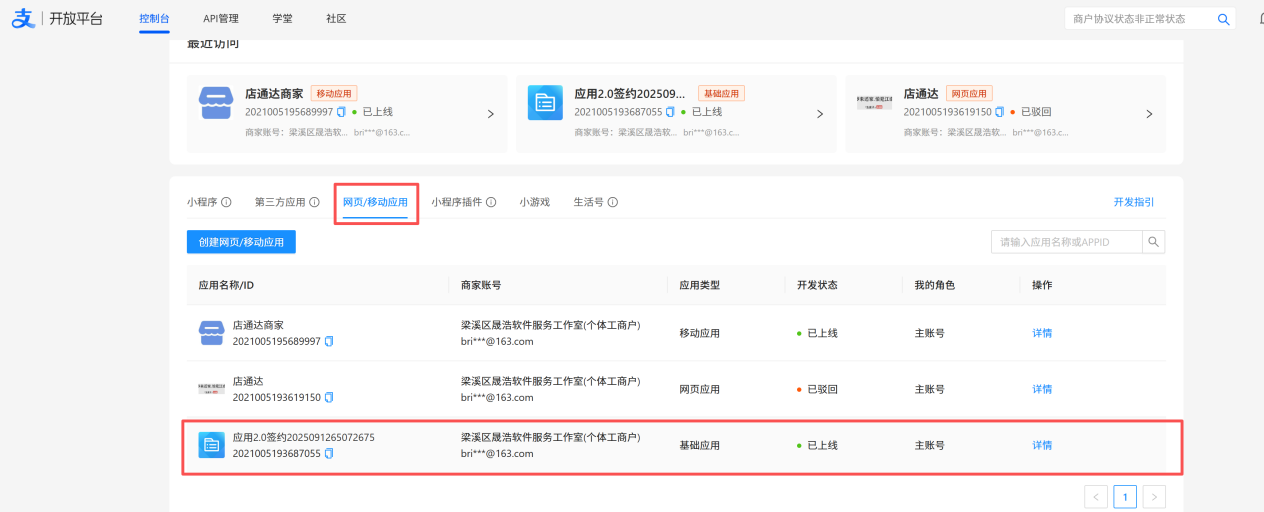Open the API管理 menu

click(219, 19)
